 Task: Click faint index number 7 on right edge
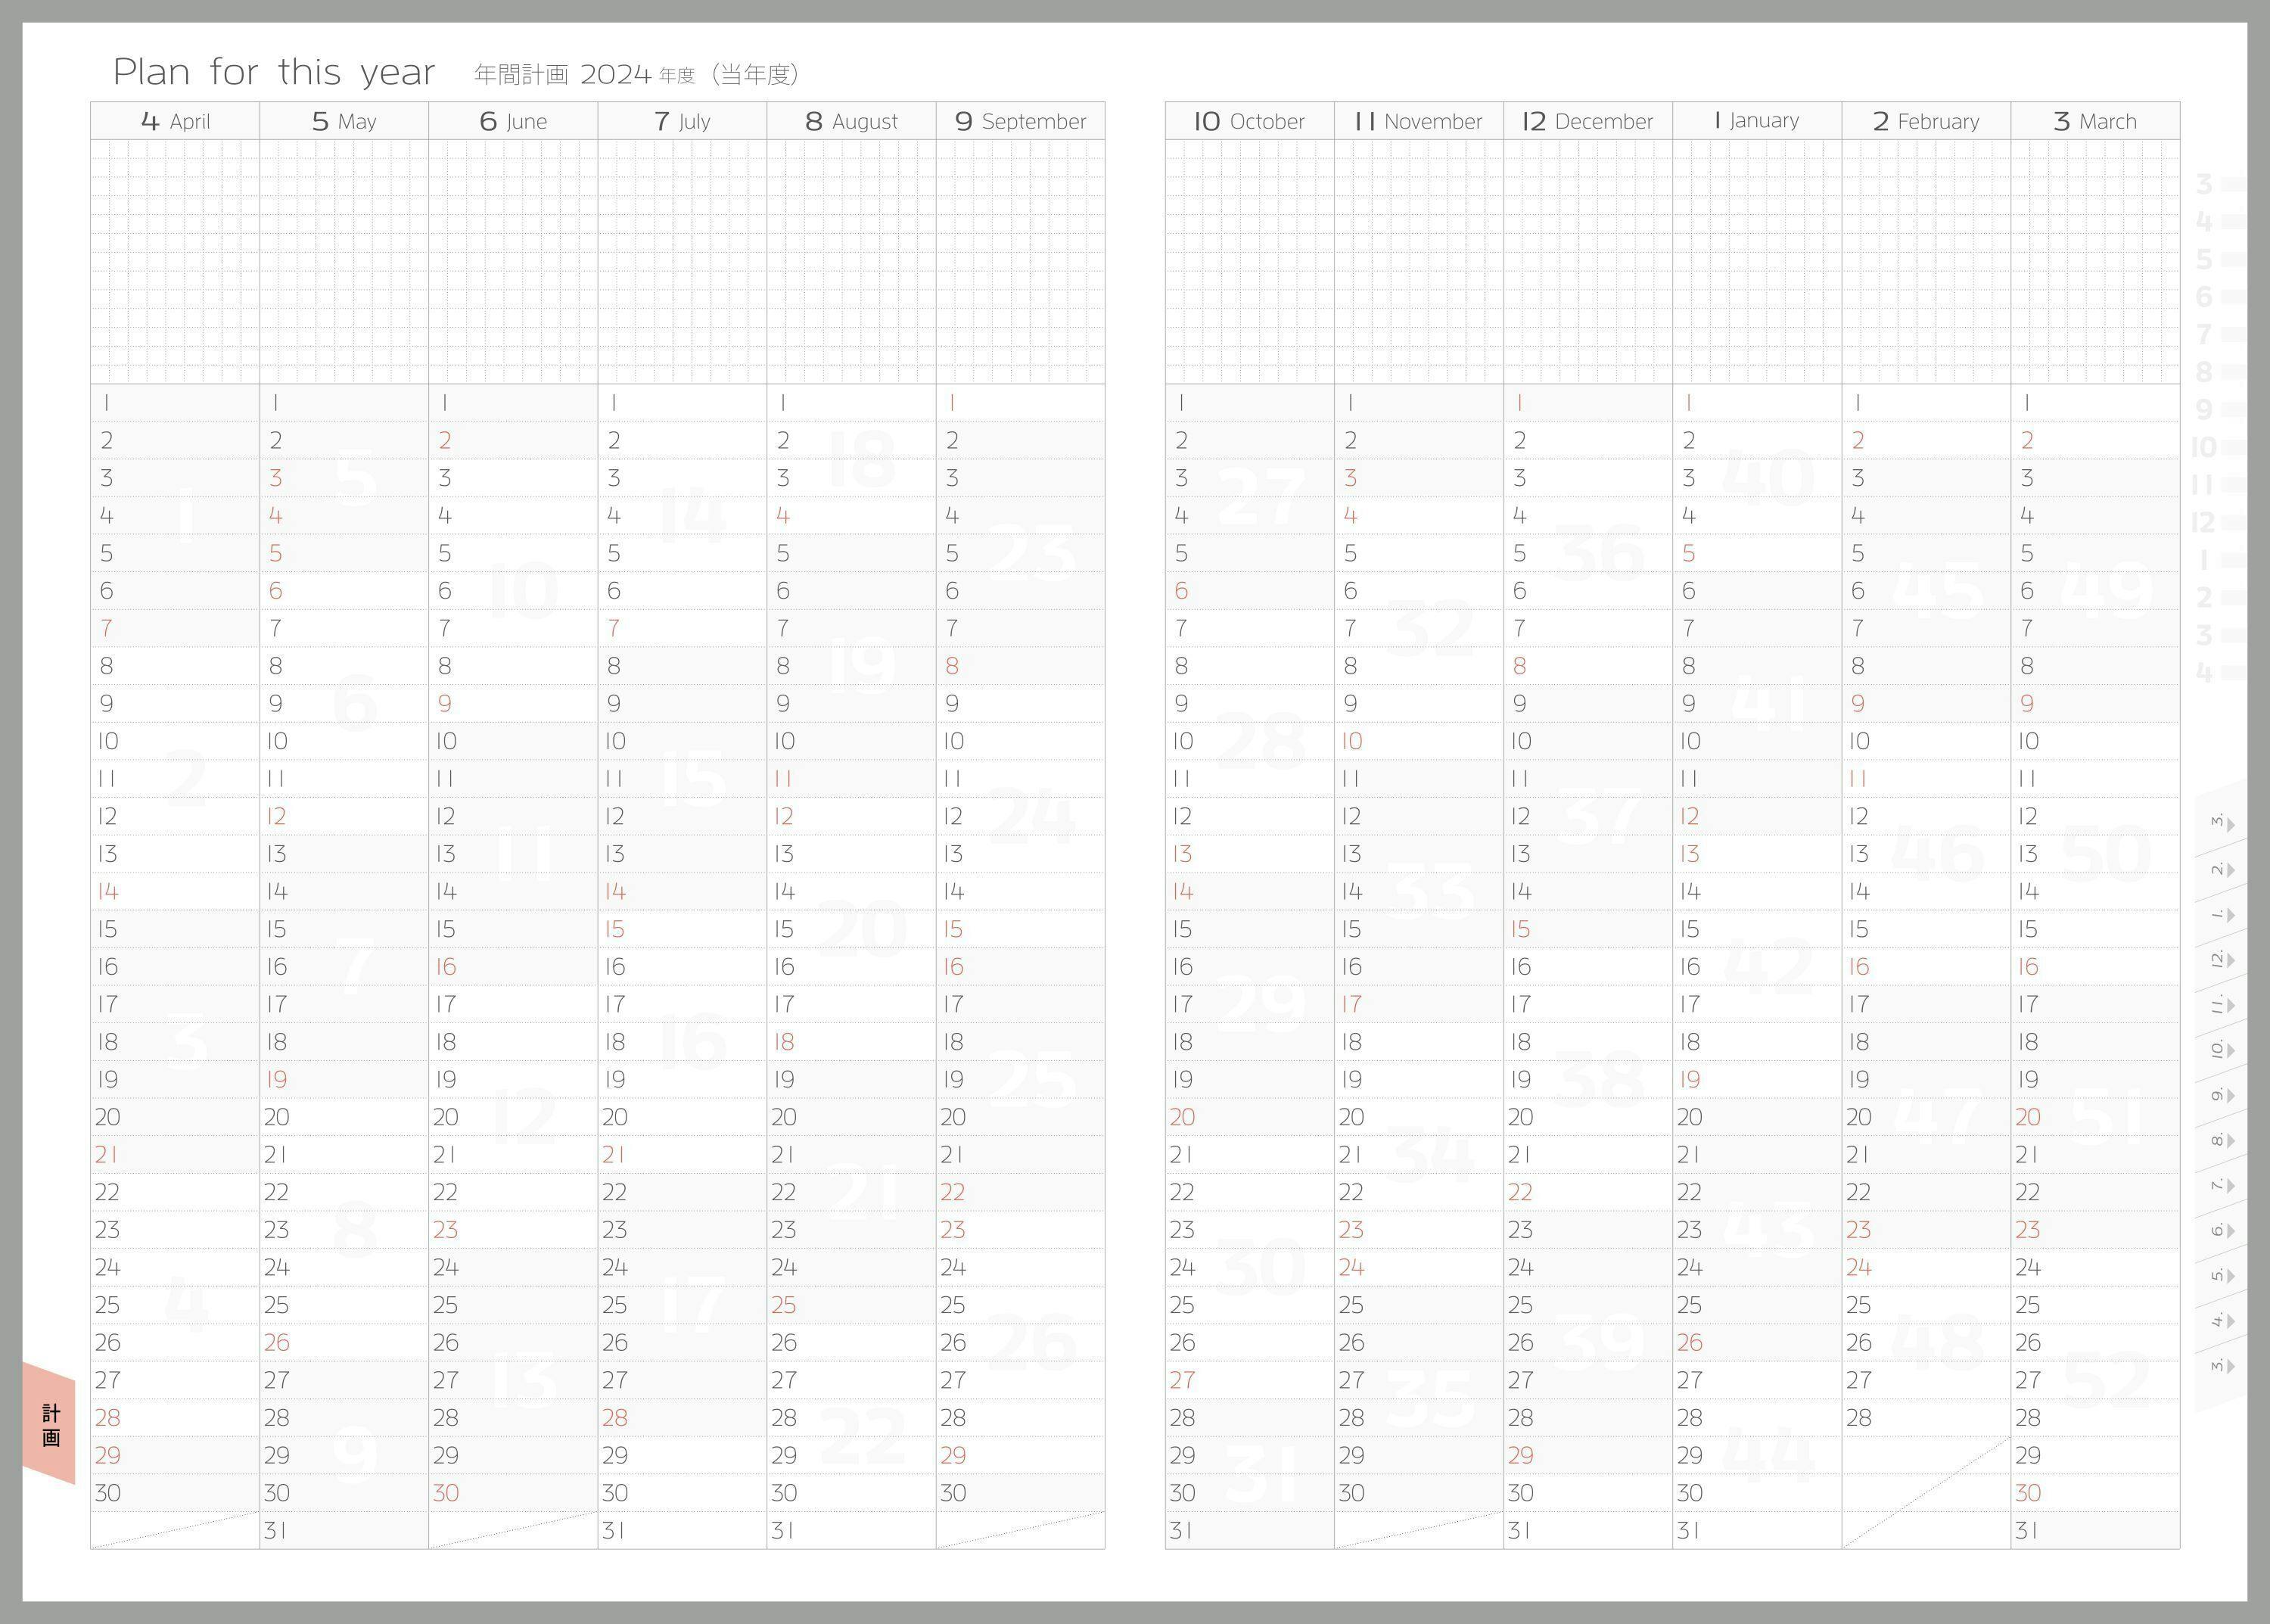pos(2203,334)
